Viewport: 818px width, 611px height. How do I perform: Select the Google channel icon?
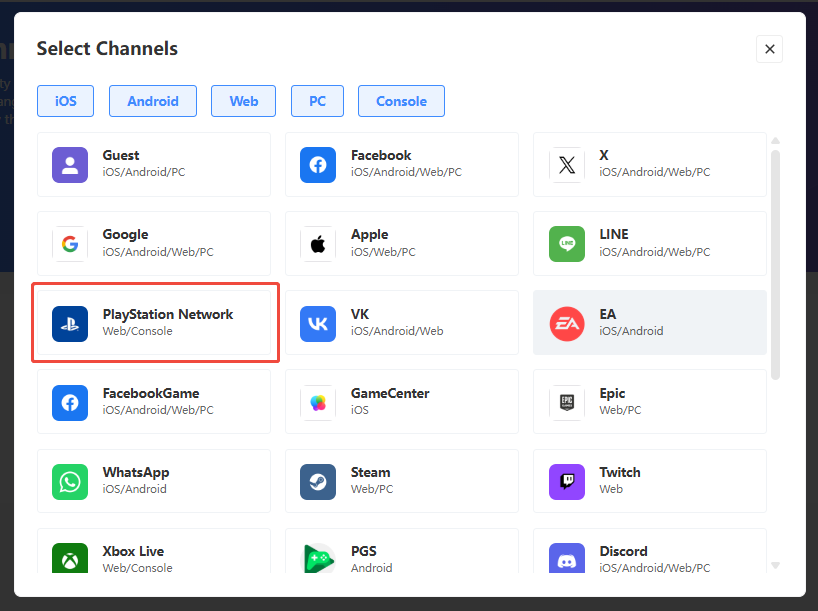tap(69, 243)
